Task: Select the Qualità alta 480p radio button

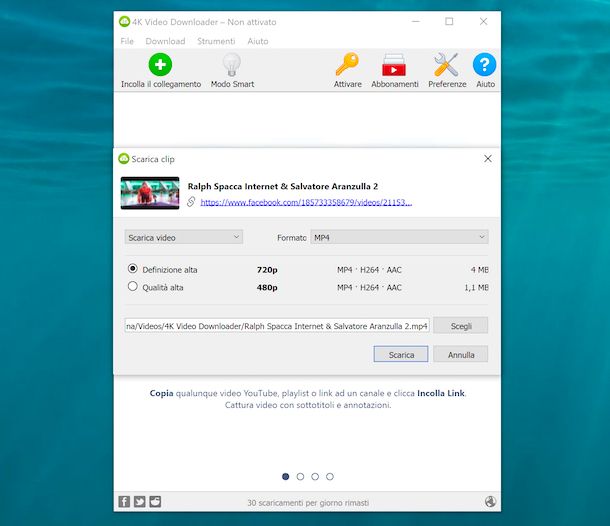Action: click(133, 286)
